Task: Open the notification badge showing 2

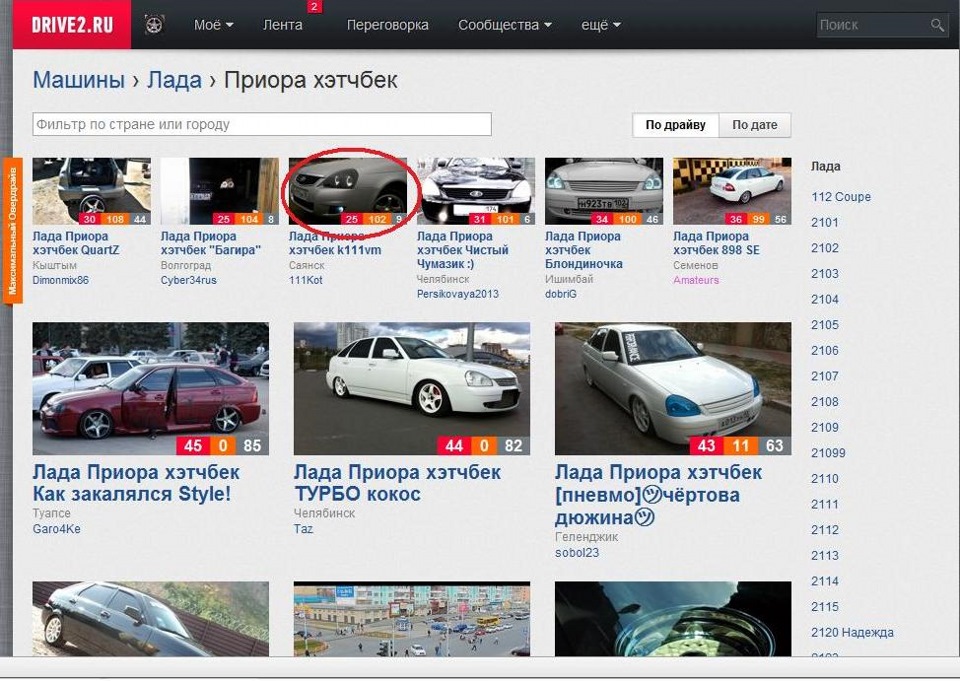Action: point(314,7)
